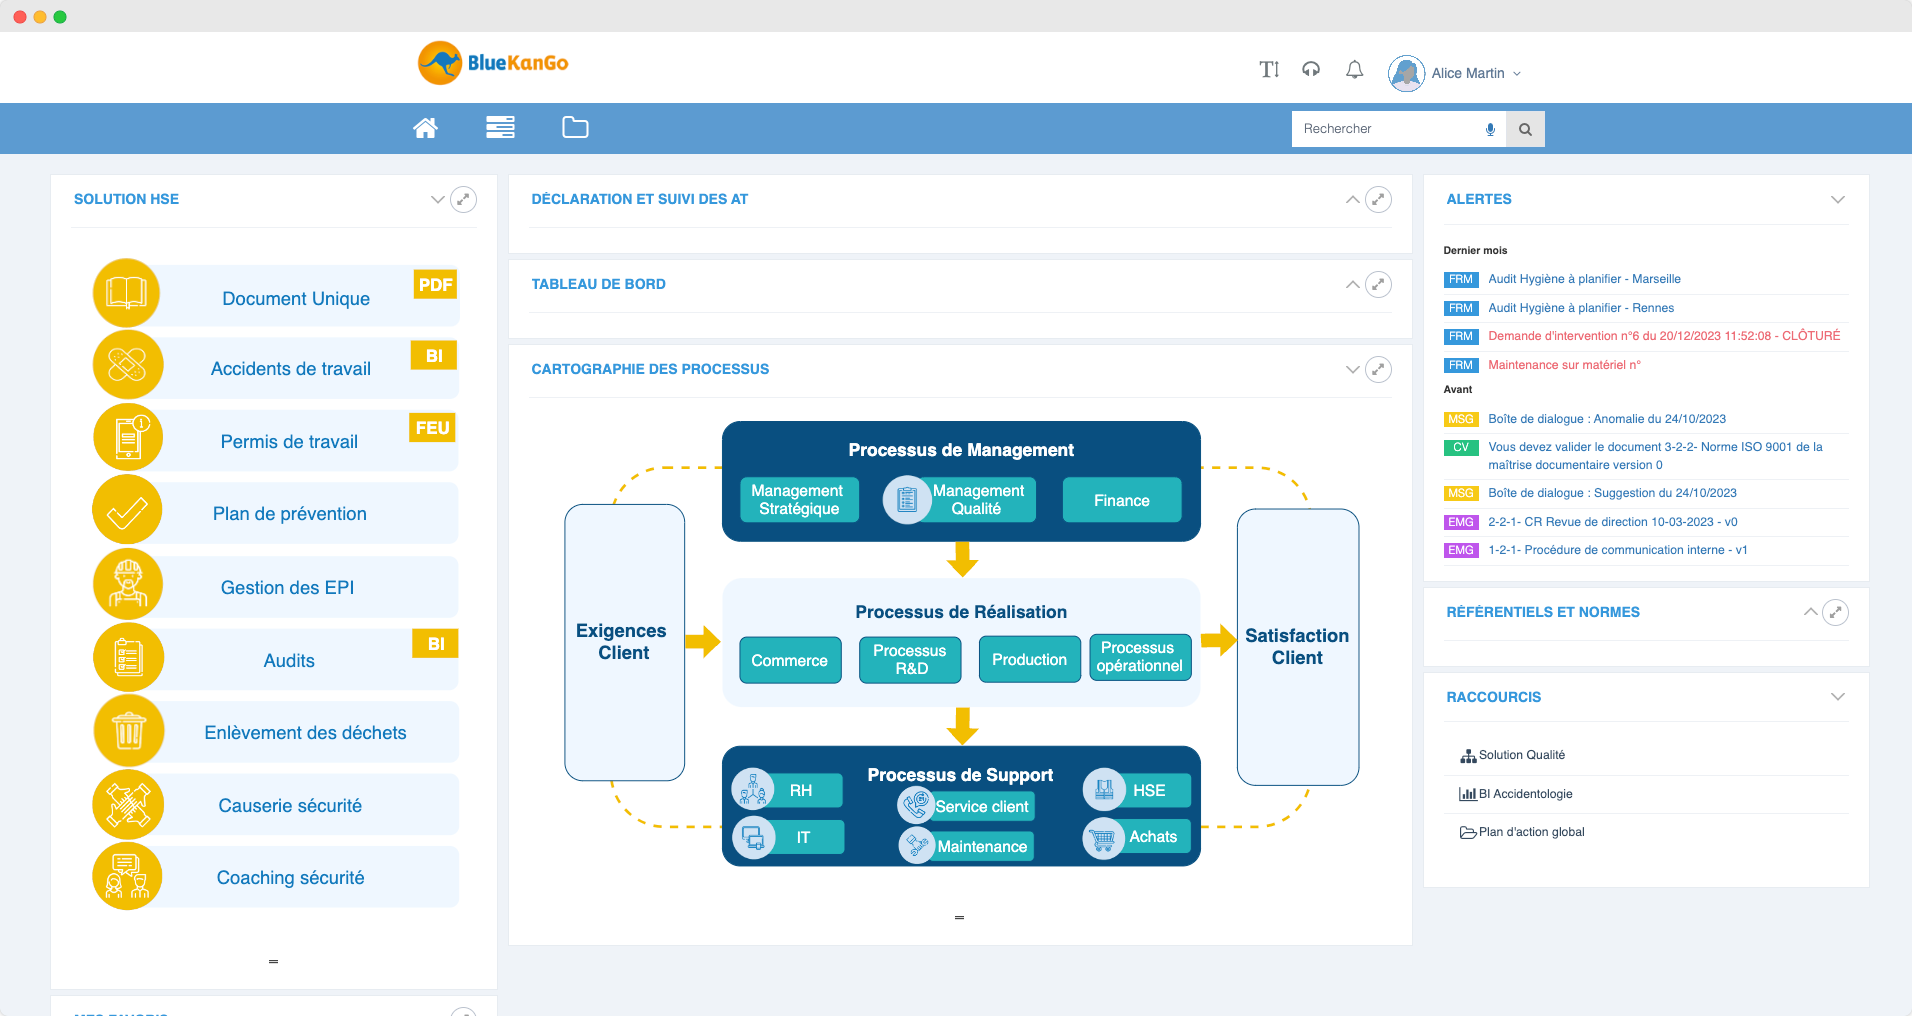
Task: Click the Plan de prévention checkmark icon
Action: 127,510
